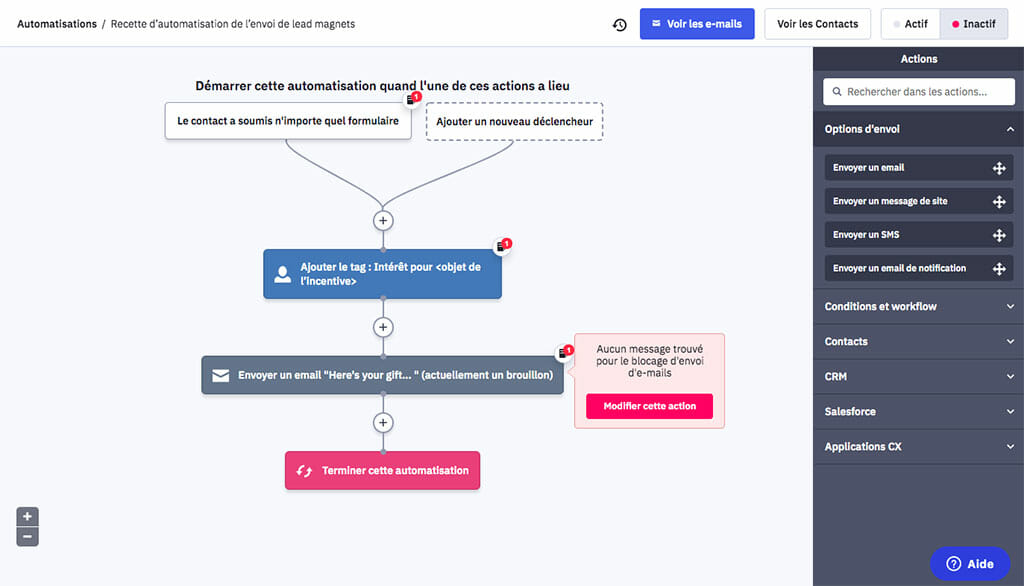Open the Aide help widget

click(x=969, y=564)
